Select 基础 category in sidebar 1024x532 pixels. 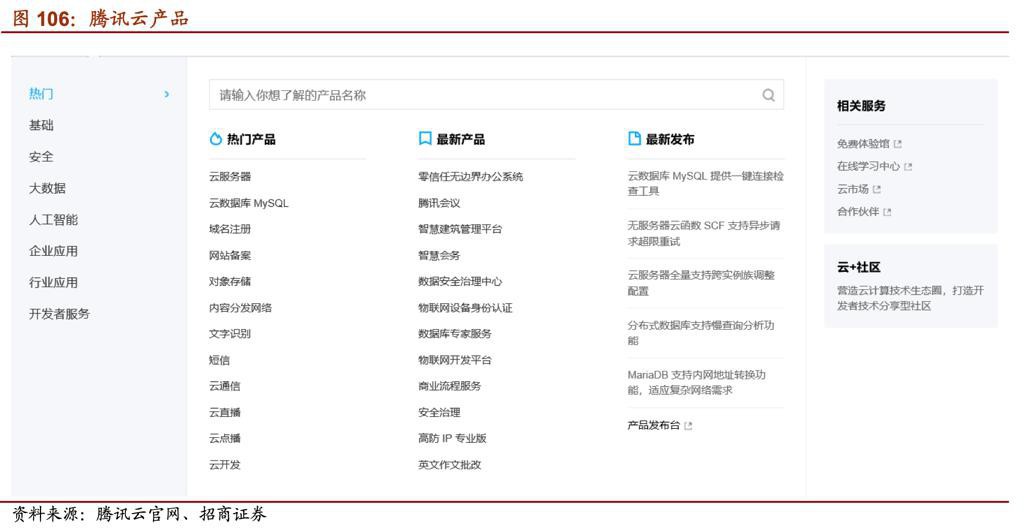(41, 125)
